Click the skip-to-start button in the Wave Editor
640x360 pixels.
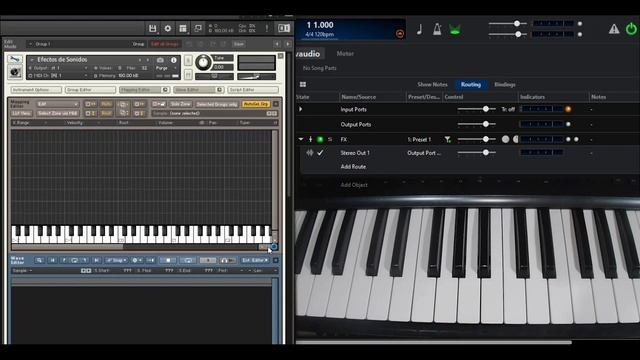(x=52, y=260)
